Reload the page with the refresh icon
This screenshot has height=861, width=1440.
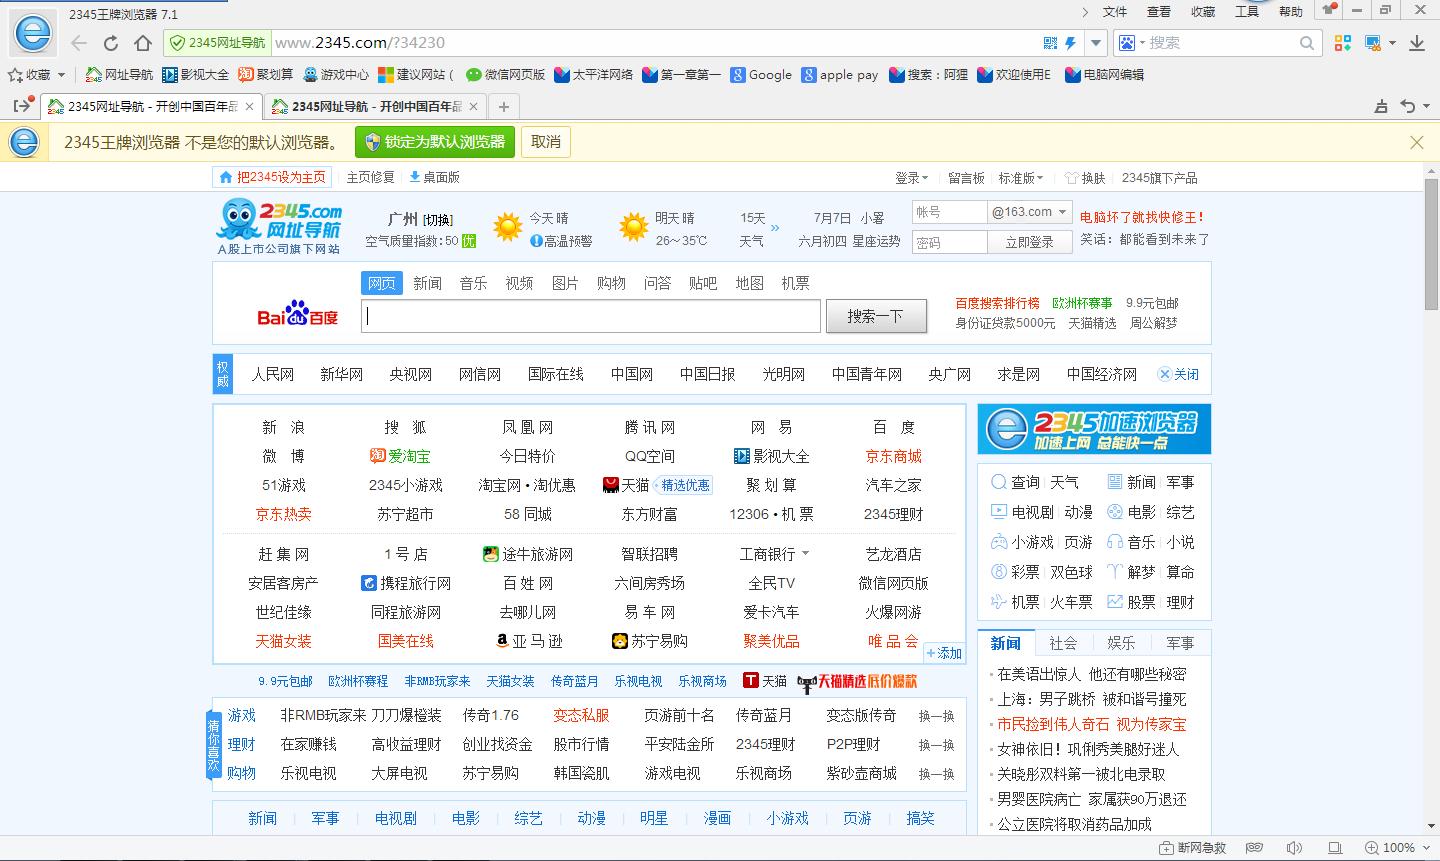pos(111,43)
